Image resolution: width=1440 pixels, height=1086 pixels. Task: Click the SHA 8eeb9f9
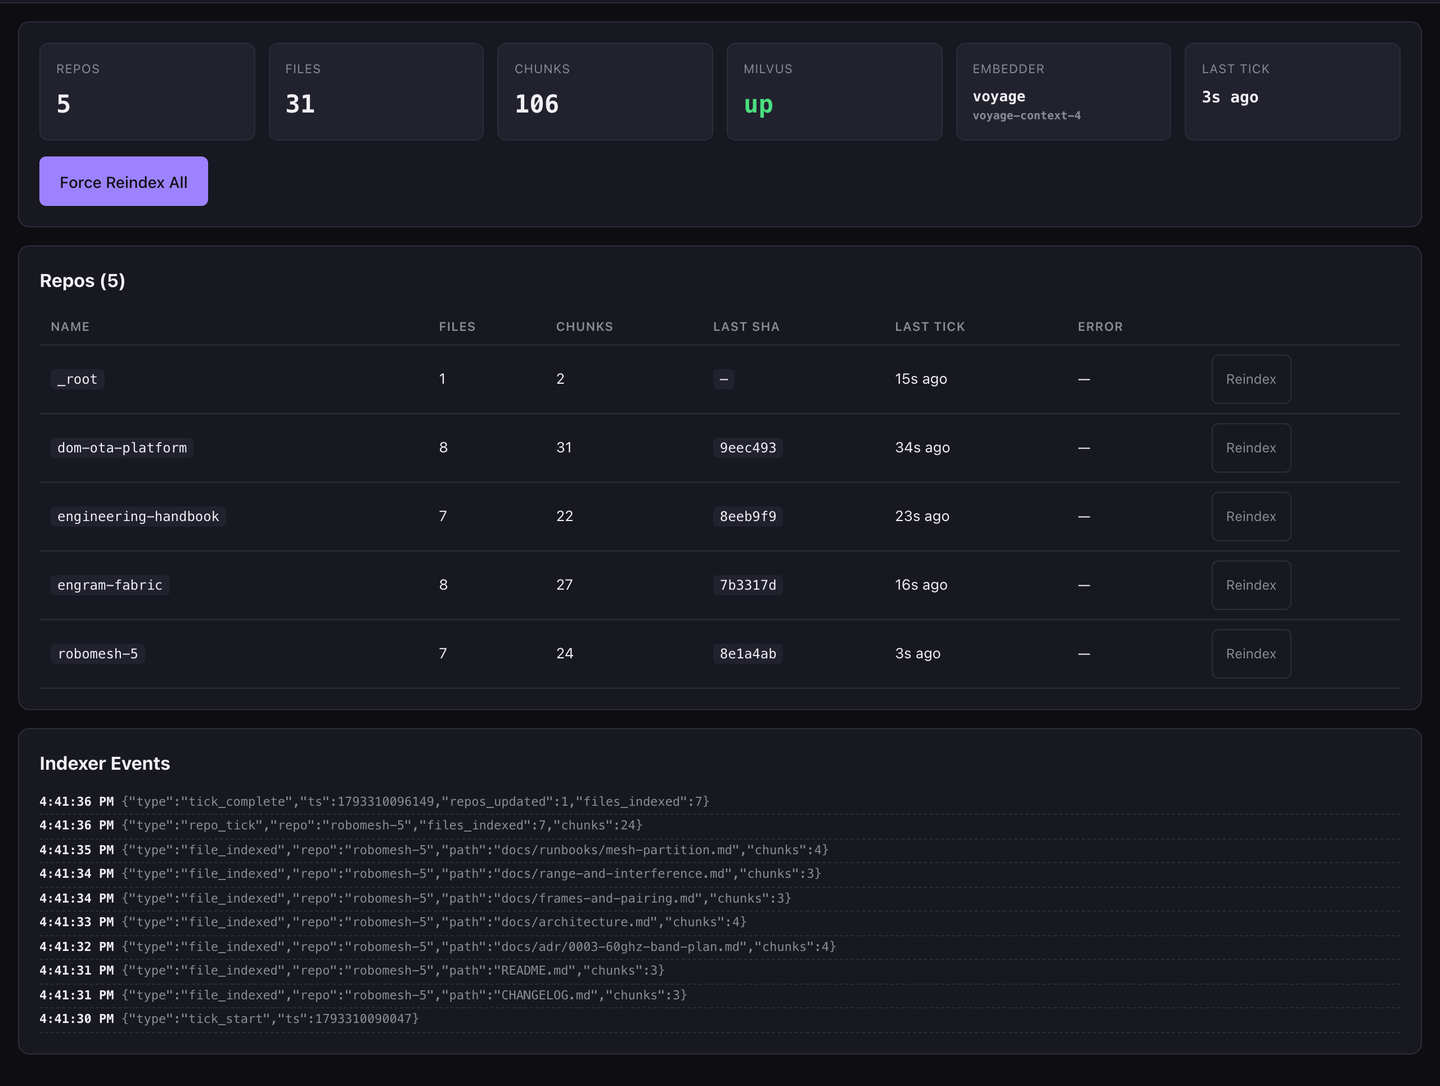click(748, 516)
